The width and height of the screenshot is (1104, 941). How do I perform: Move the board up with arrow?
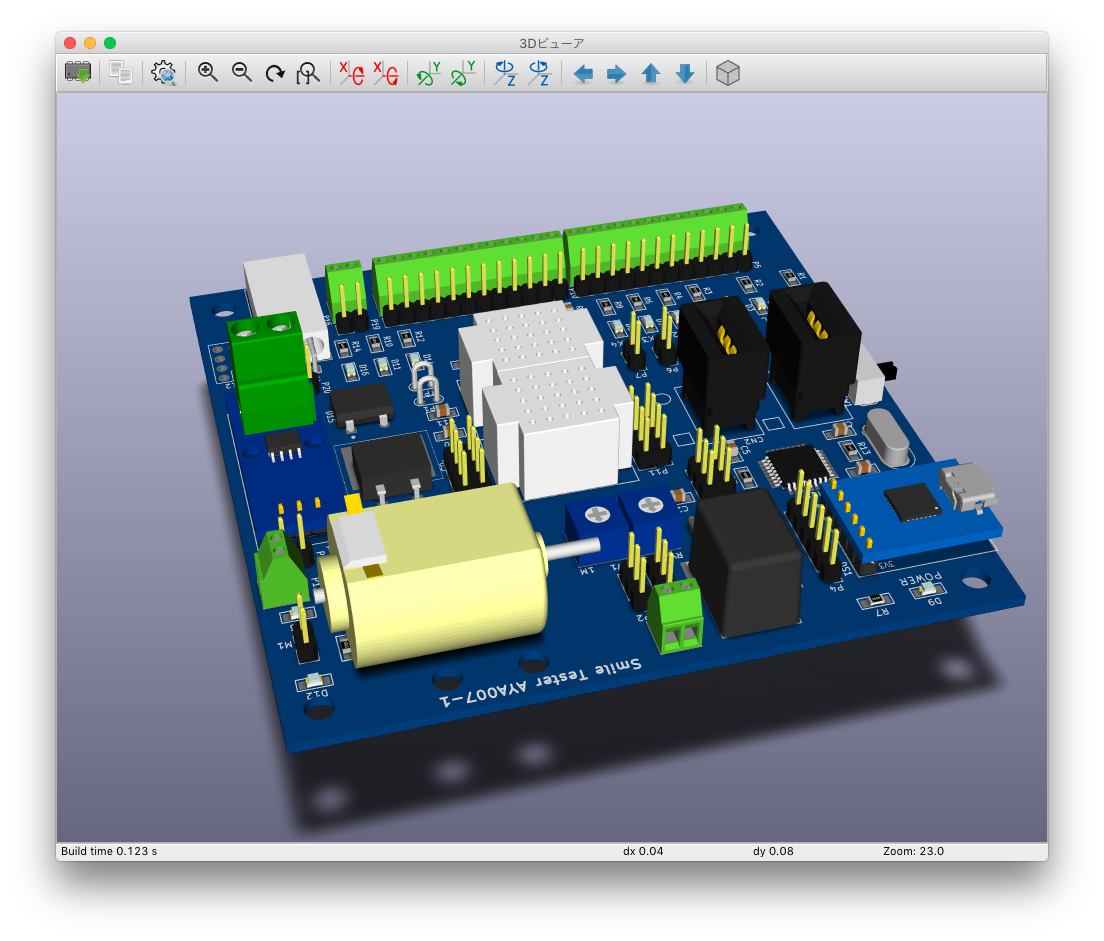(651, 73)
